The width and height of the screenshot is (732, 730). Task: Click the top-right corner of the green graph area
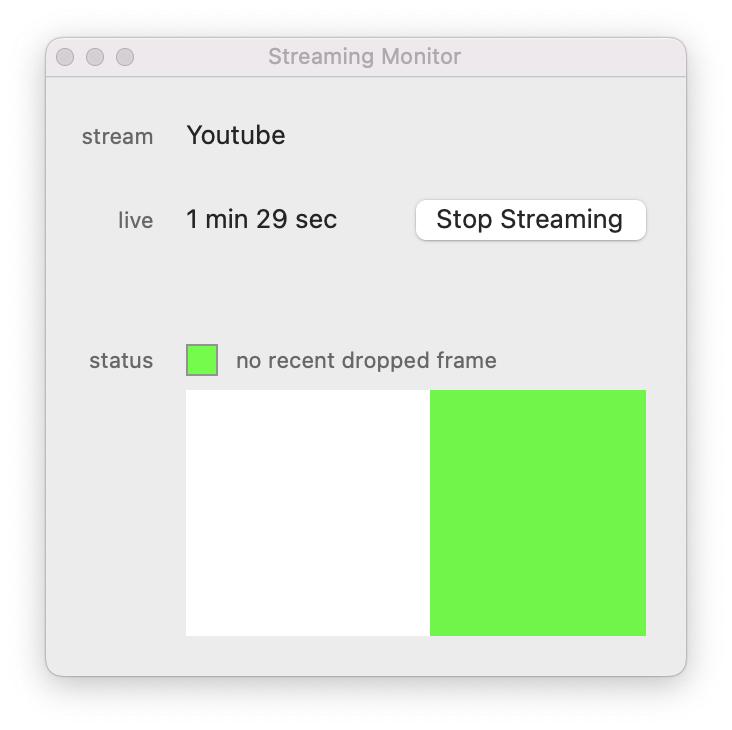click(641, 395)
